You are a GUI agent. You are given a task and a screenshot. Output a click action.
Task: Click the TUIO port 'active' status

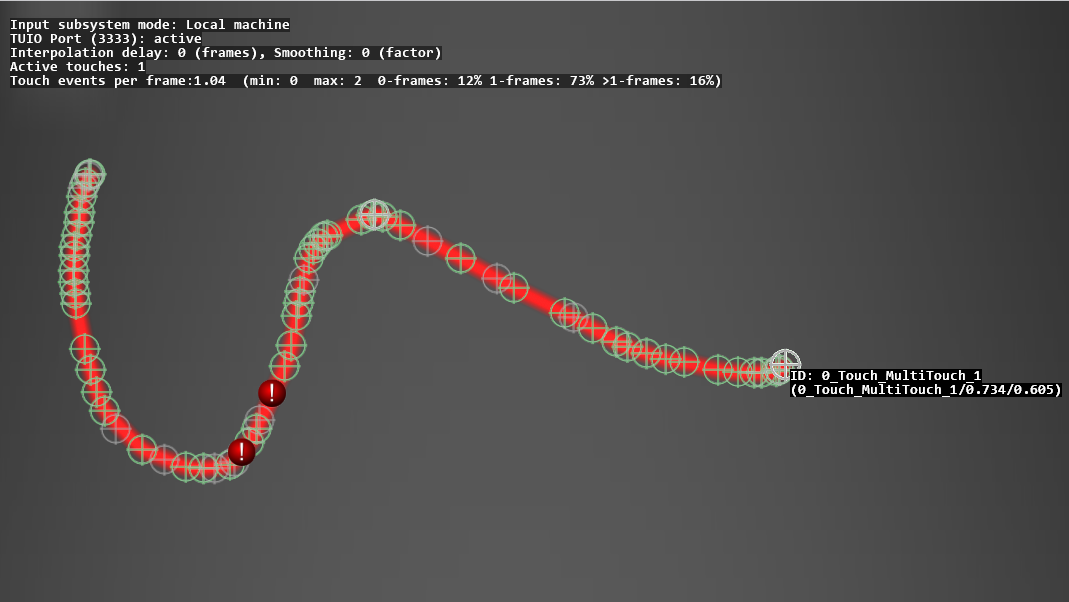[x=177, y=38]
